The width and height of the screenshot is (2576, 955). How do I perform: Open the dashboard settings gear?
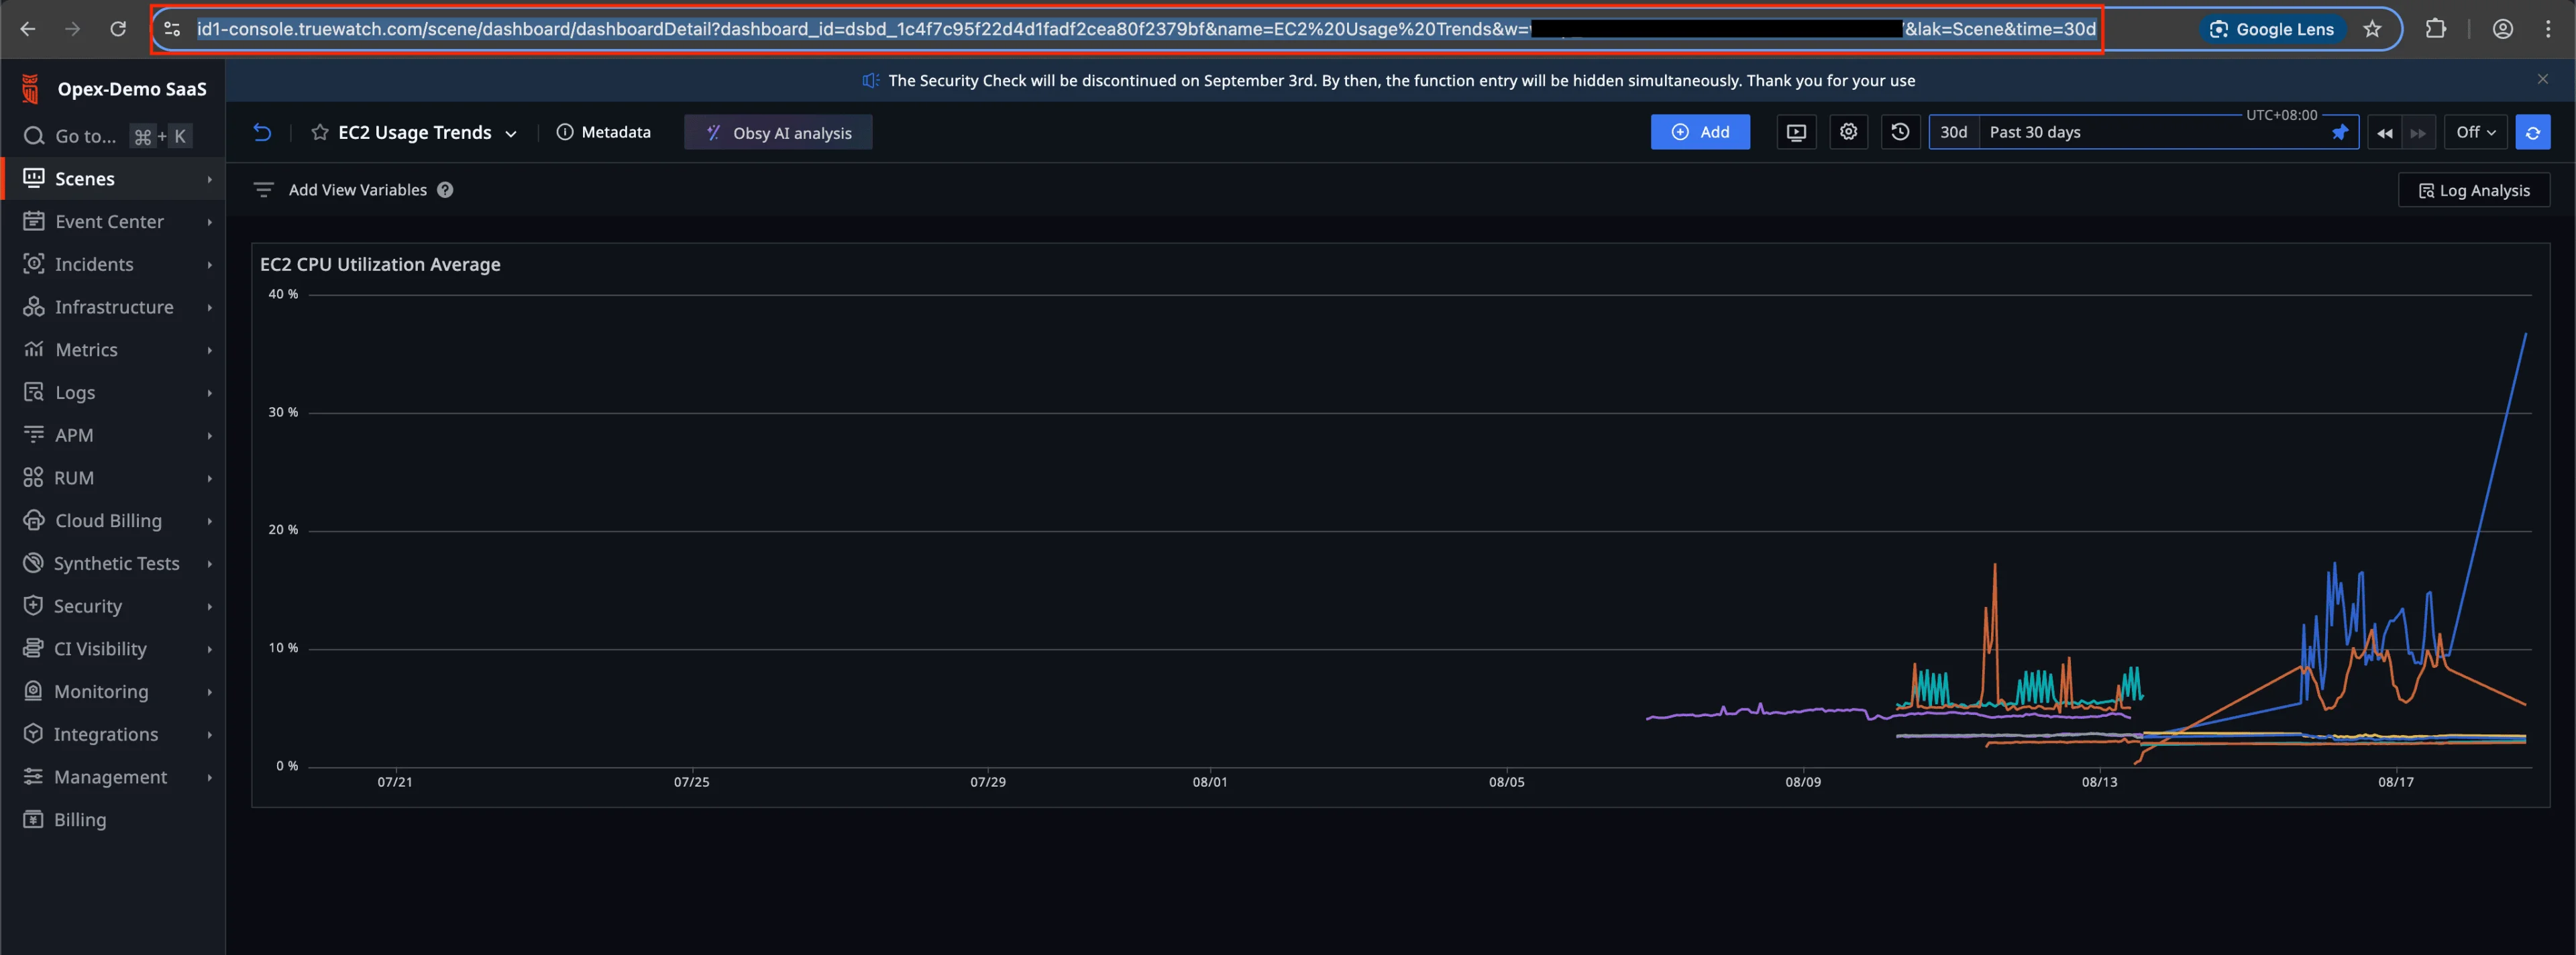click(x=1848, y=132)
